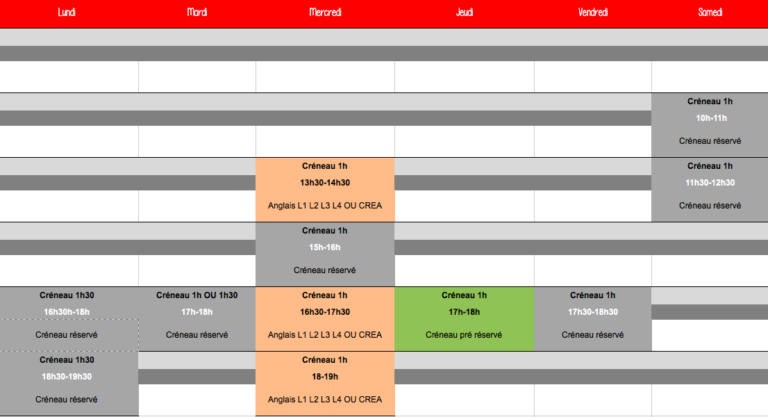The height and width of the screenshot is (417, 768).
Task: Click the Mercredi column header
Action: pyautogui.click(x=325, y=12)
